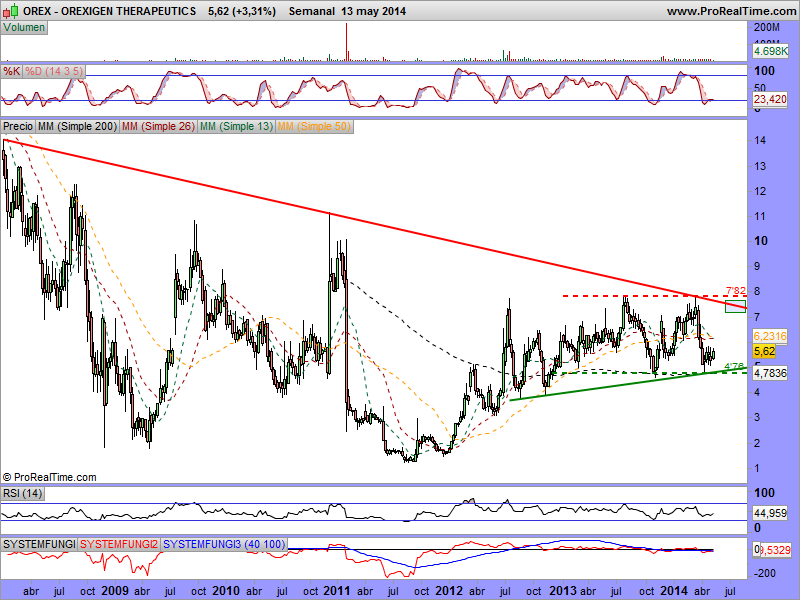Click the yellow 5,62 price tag on the axis
The width and height of the screenshot is (800, 600).
764,351
